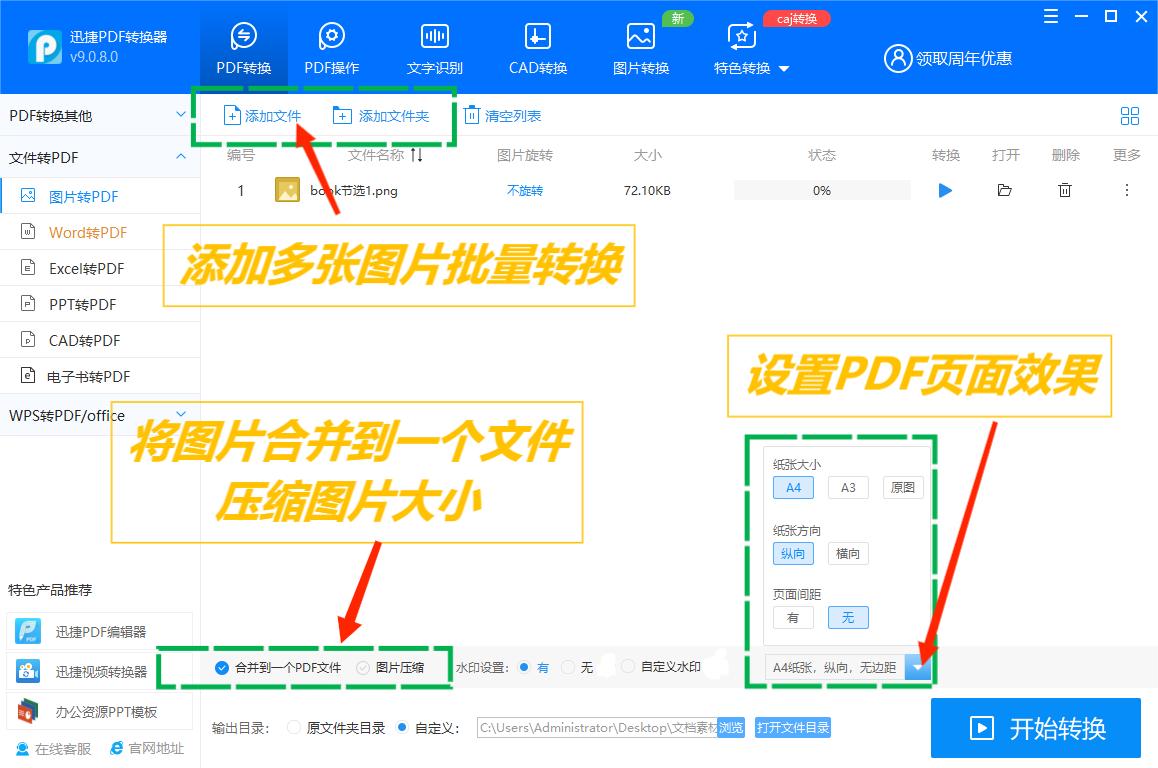Open the CAD转换 feature
Image resolution: width=1158 pixels, height=768 pixels.
click(x=536, y=45)
